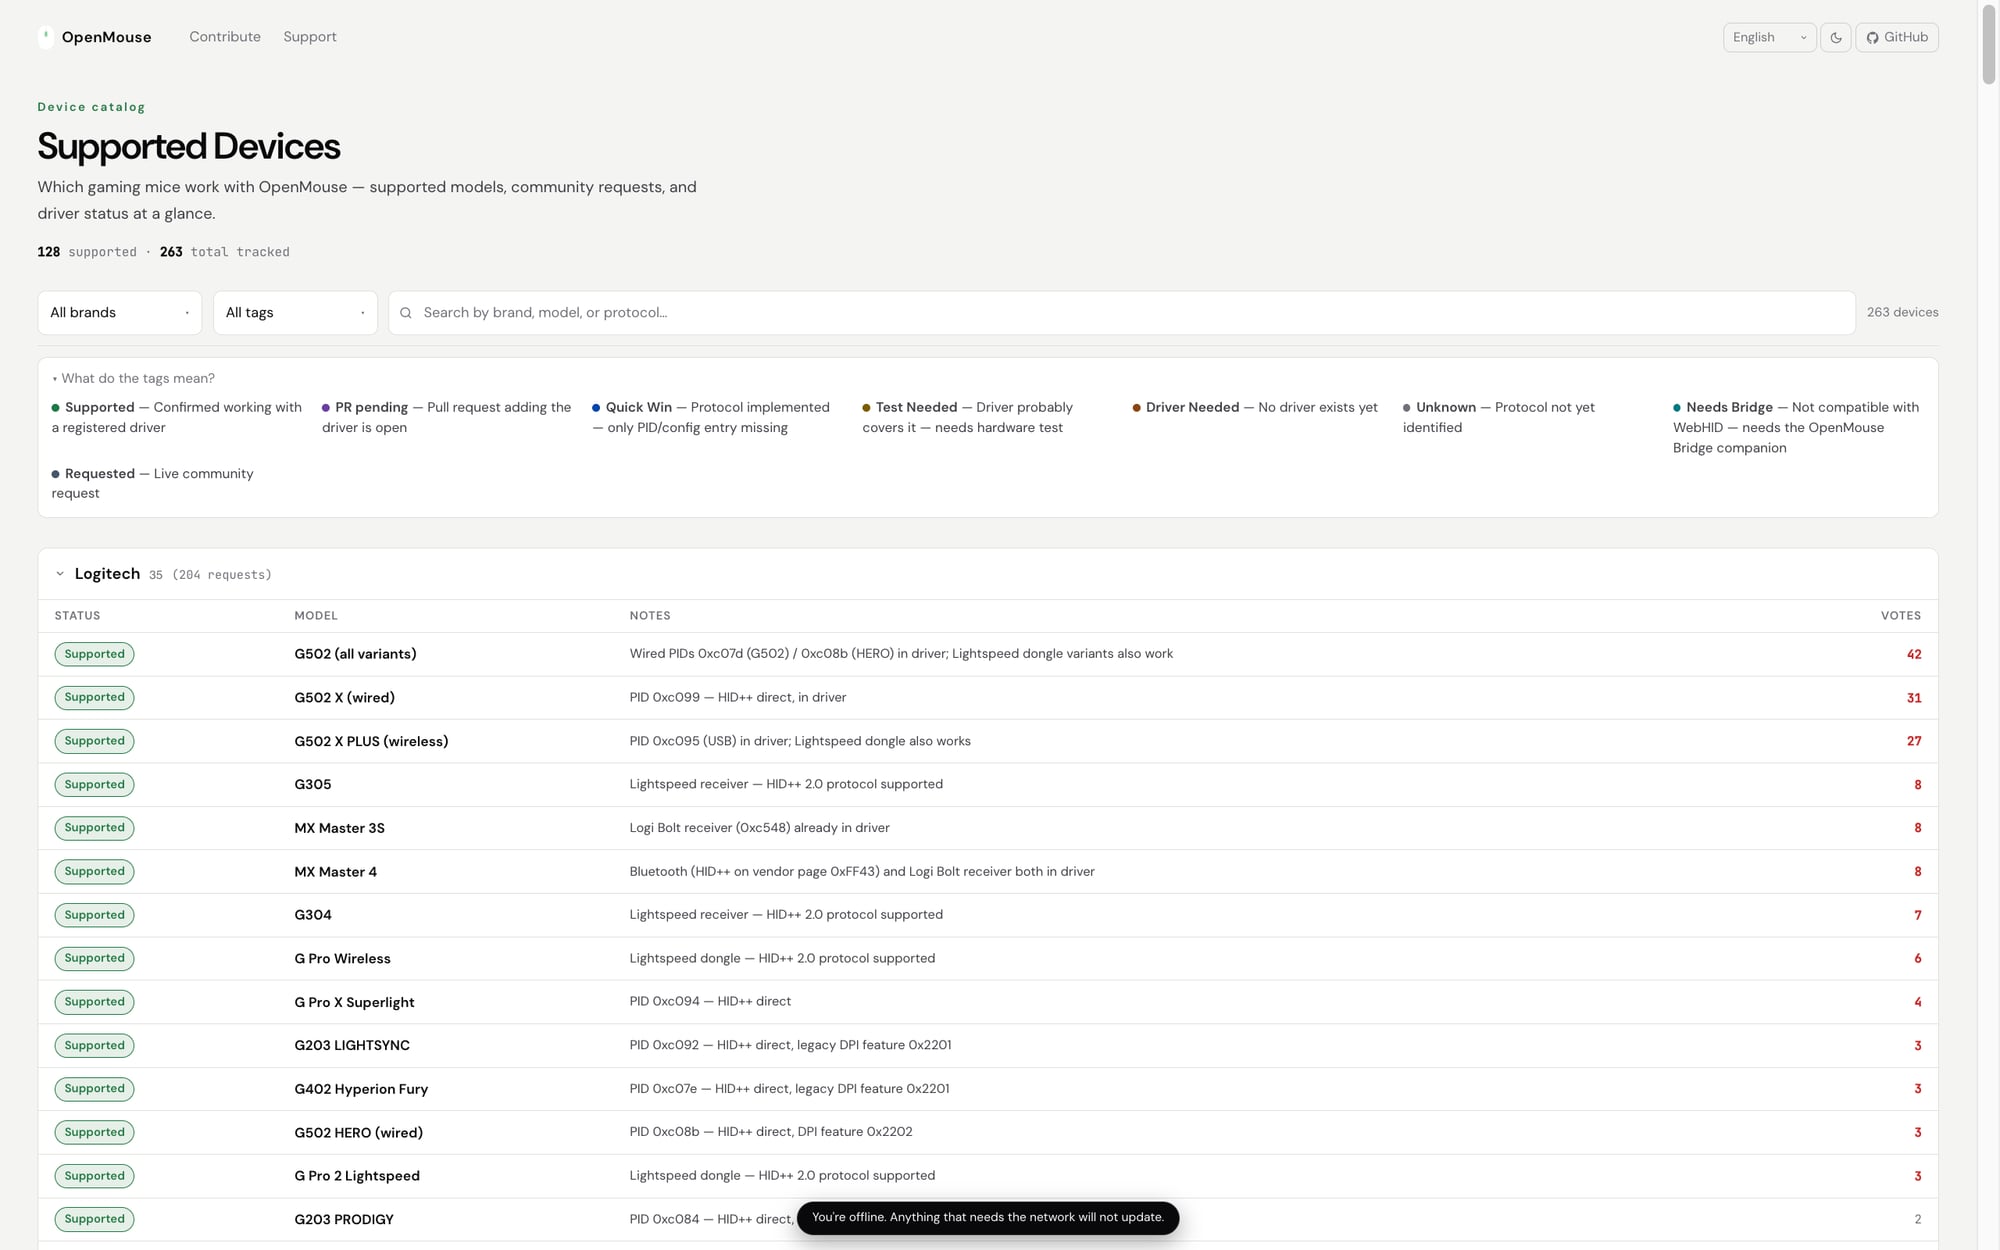Click the vote count 42 for G502 (all variants)
The width and height of the screenshot is (2000, 1250).
1914,655
